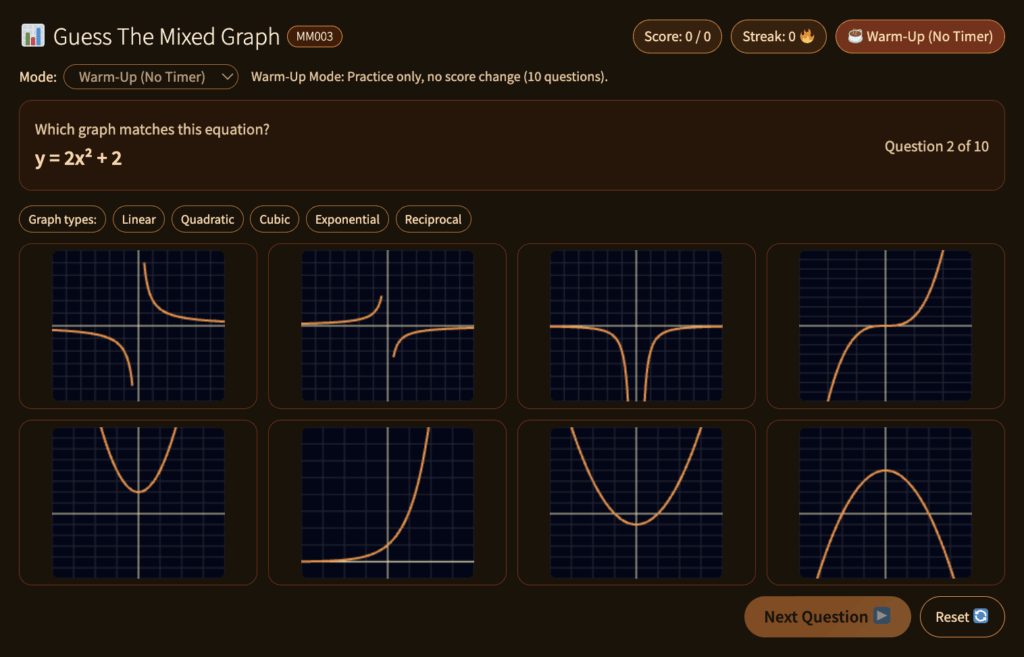This screenshot has width=1024, height=657.
Task: Choose the cubic S-curve graph
Action: point(885,326)
